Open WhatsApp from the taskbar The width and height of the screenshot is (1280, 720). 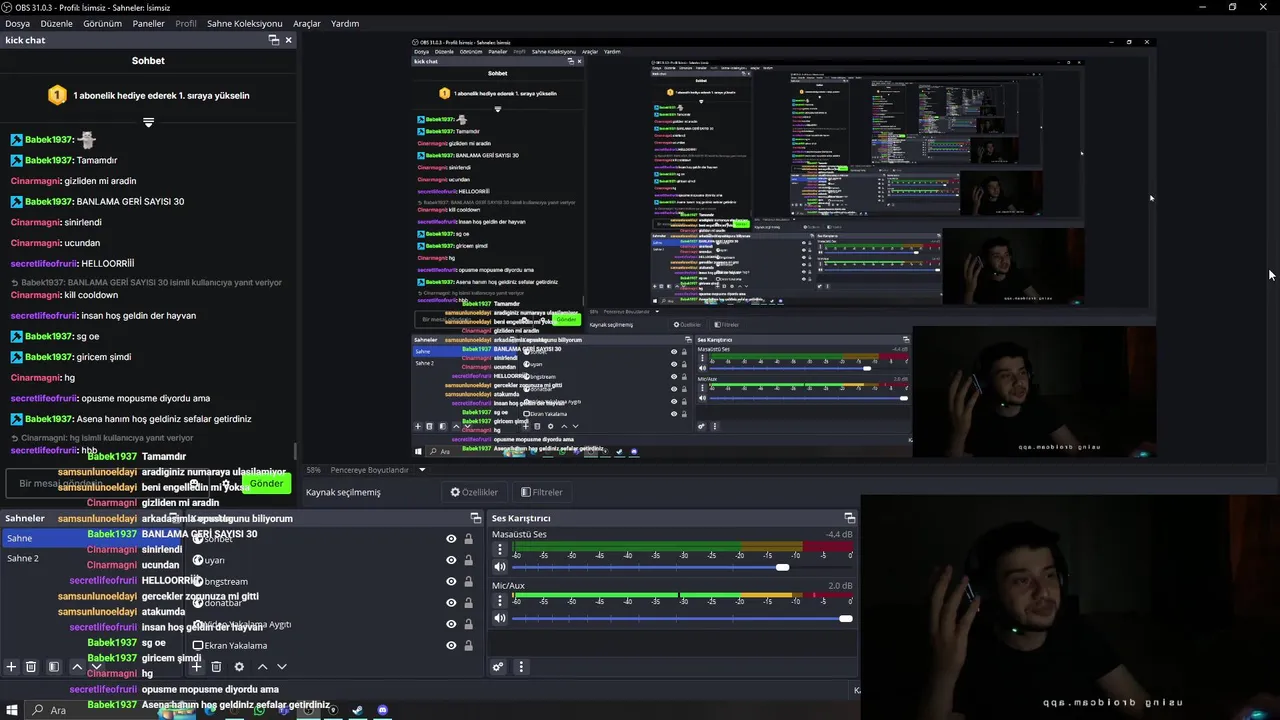click(x=260, y=710)
